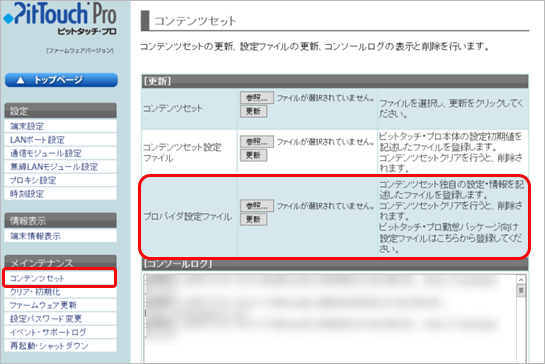Screen dimensions: 545x364
Task: Click 参照 button for コンテンツセット row
Action: tap(257, 98)
